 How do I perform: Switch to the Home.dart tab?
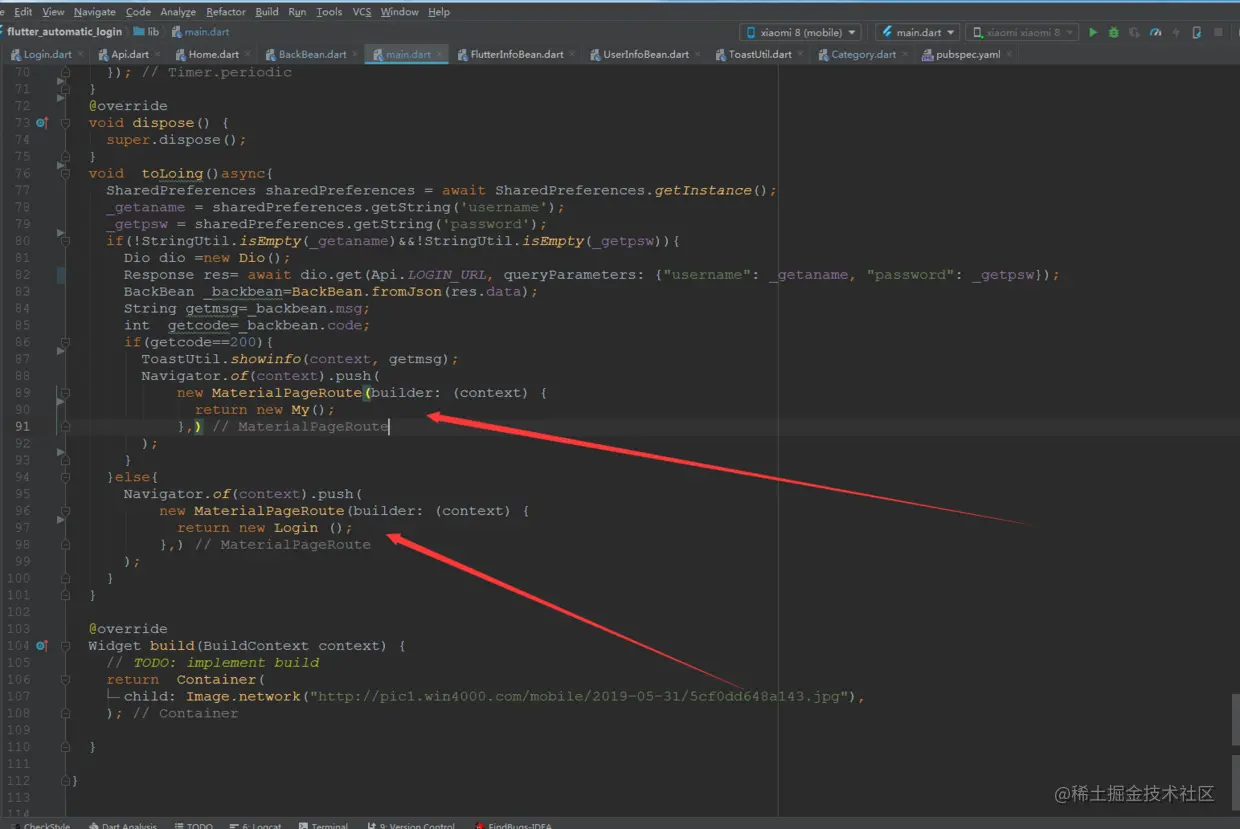(x=213, y=55)
